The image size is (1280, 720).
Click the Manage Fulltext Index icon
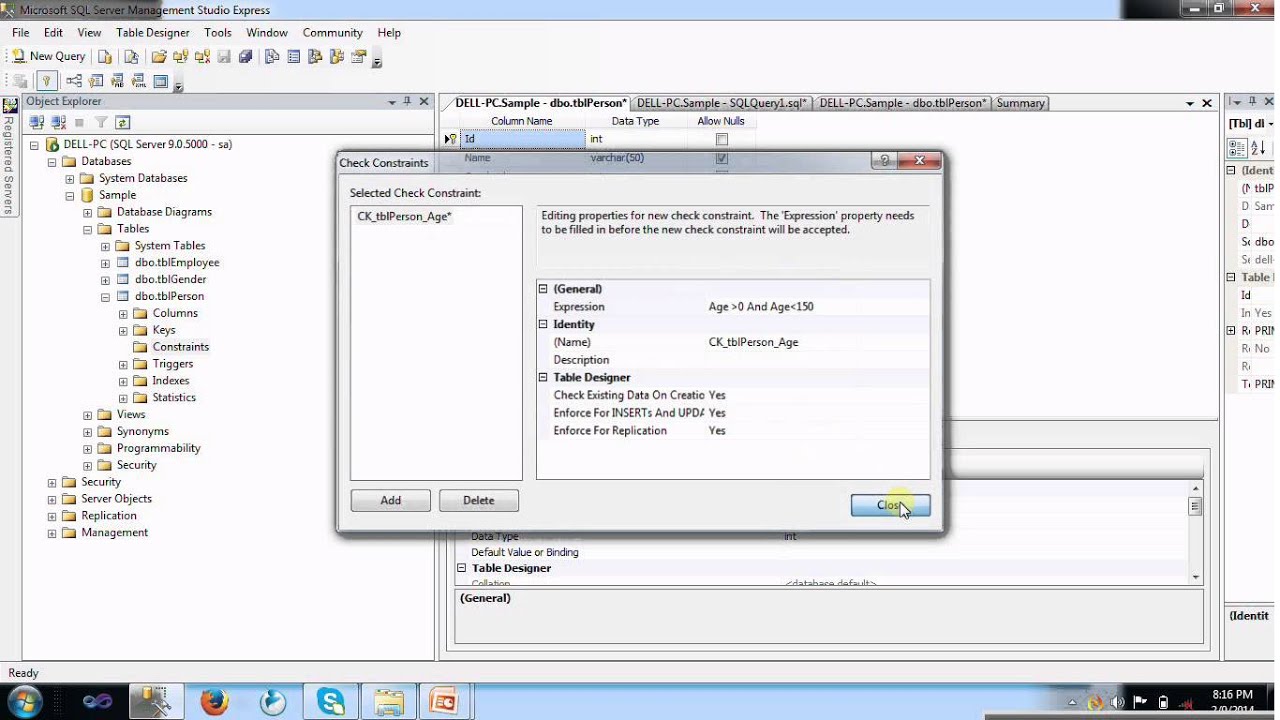tap(117, 81)
